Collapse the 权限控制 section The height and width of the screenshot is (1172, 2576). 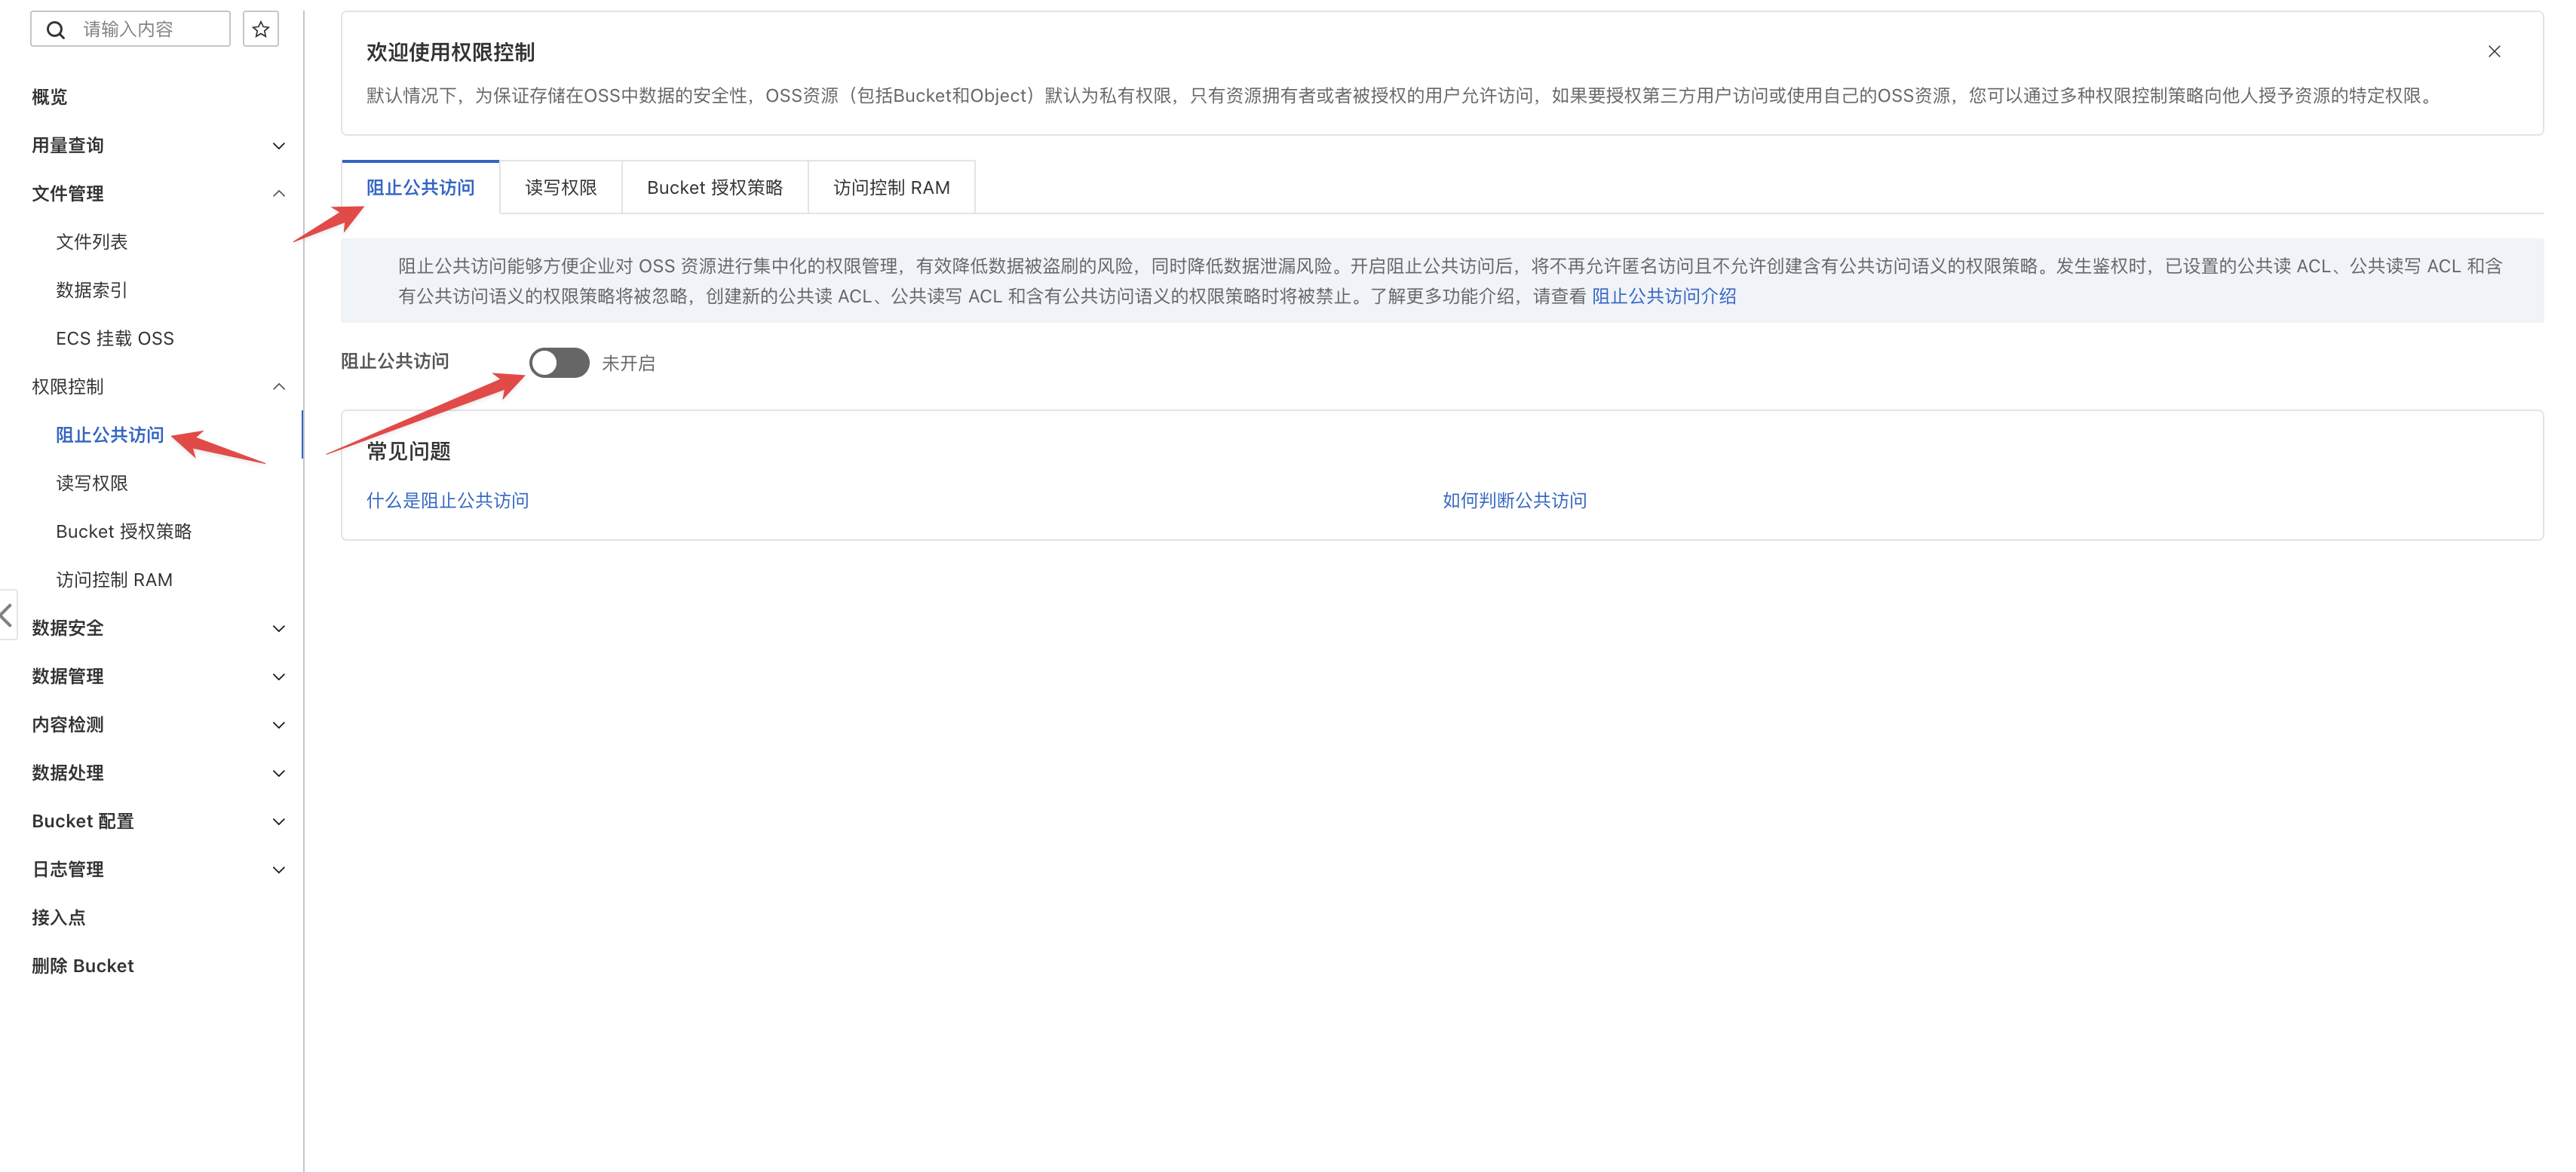tap(278, 387)
